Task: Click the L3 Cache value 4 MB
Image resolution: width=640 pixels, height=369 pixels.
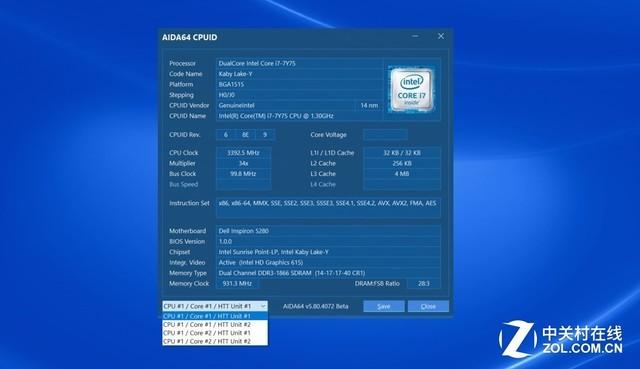Action: (x=402, y=174)
